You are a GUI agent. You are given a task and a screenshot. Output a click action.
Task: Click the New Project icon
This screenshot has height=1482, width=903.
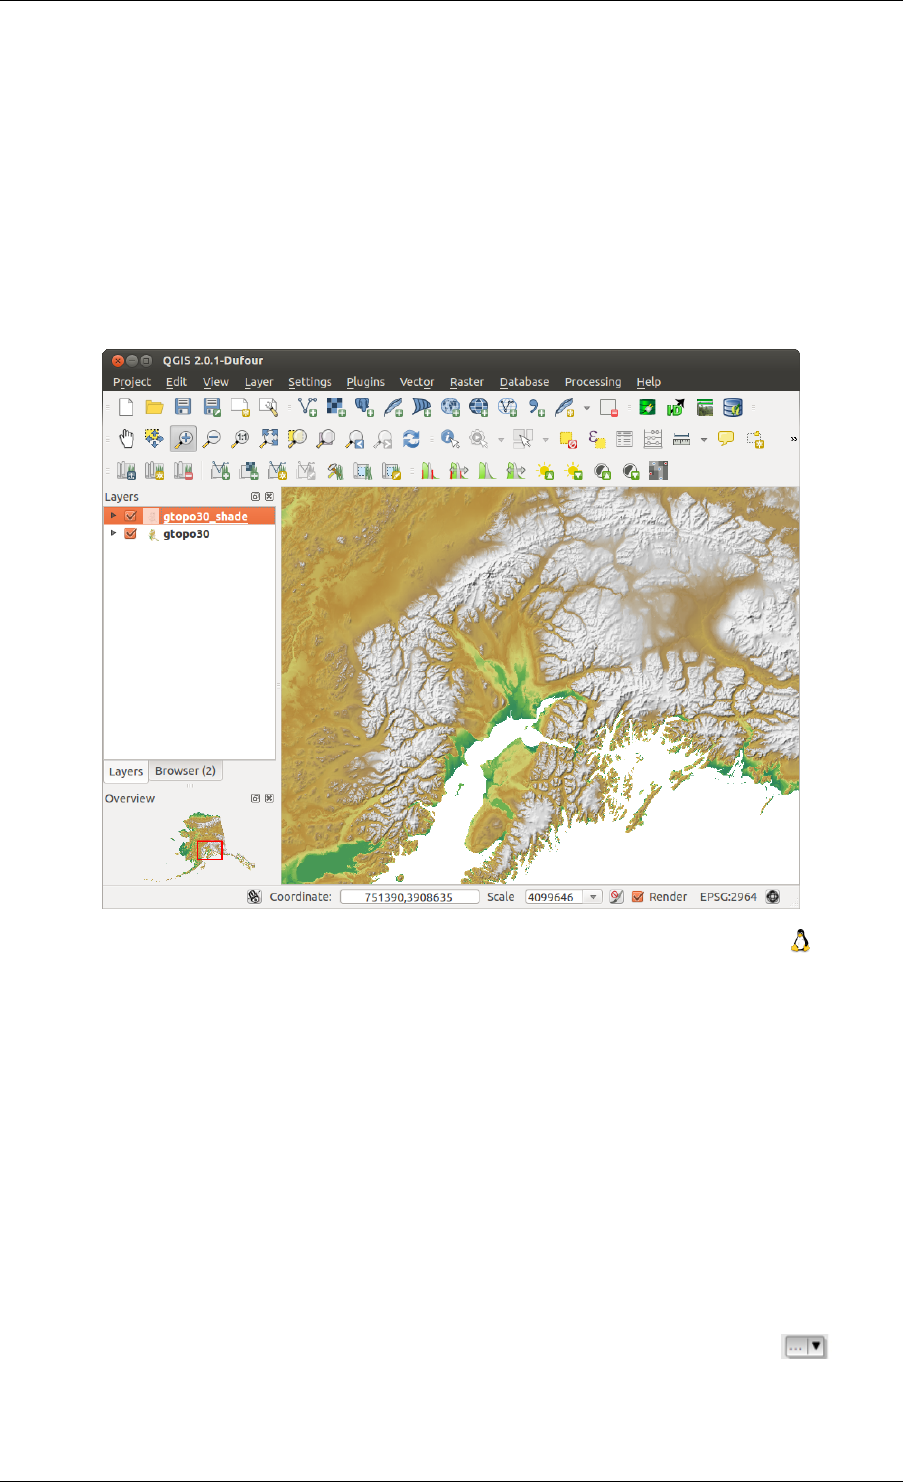[126, 407]
